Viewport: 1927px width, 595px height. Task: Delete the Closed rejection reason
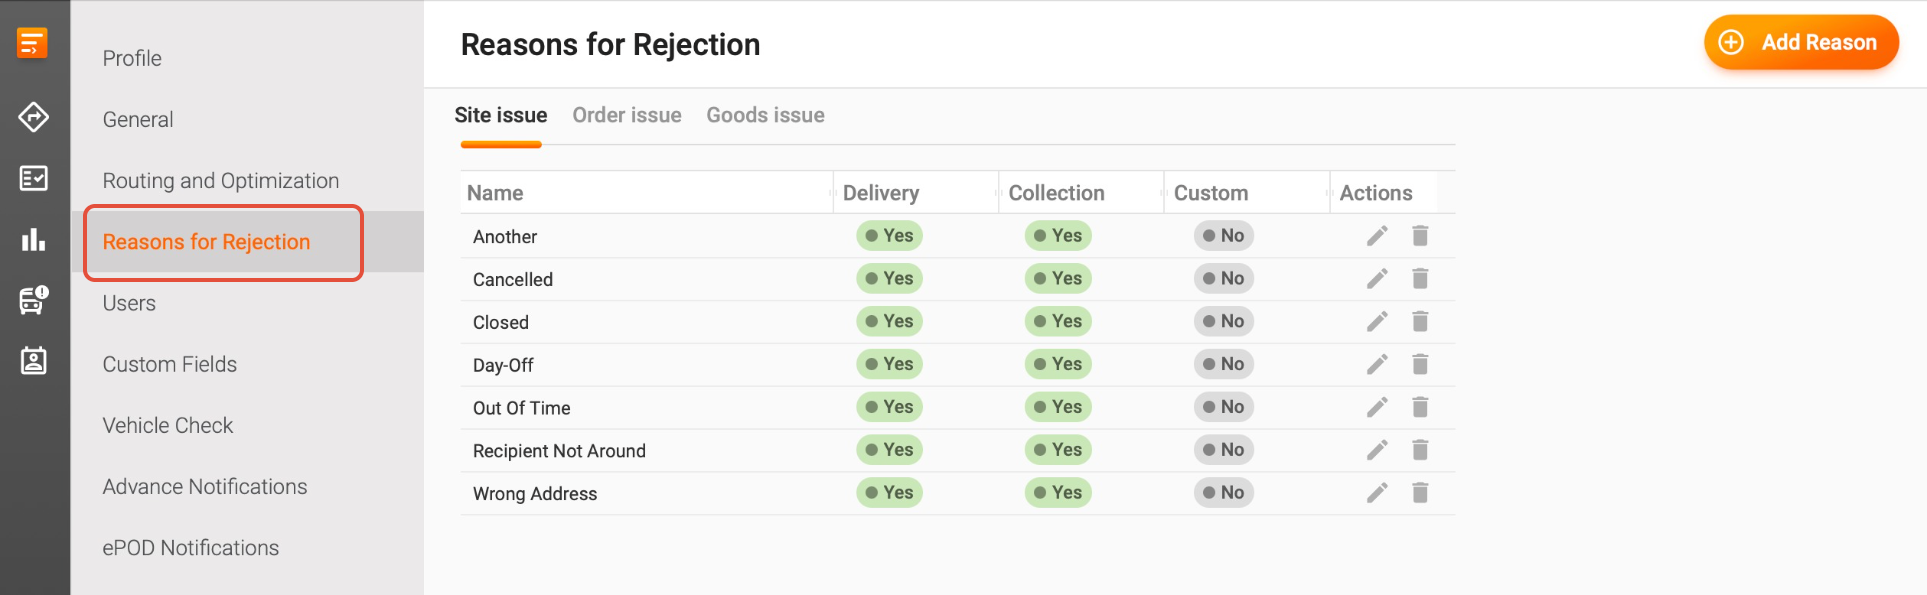pos(1420,321)
